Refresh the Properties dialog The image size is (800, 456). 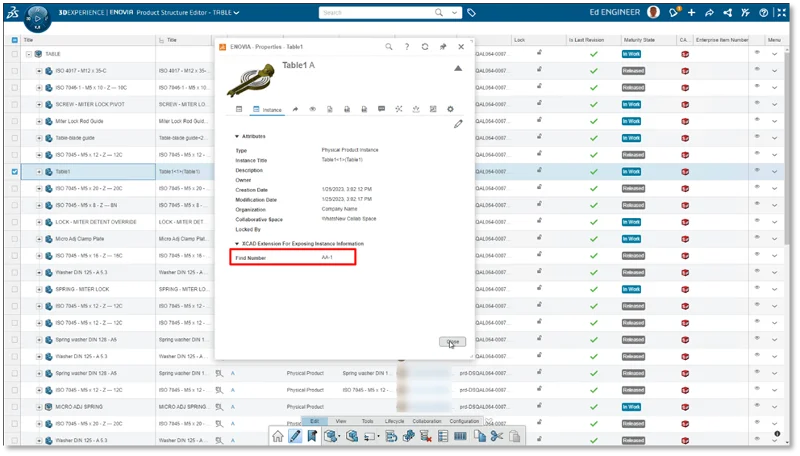click(425, 47)
